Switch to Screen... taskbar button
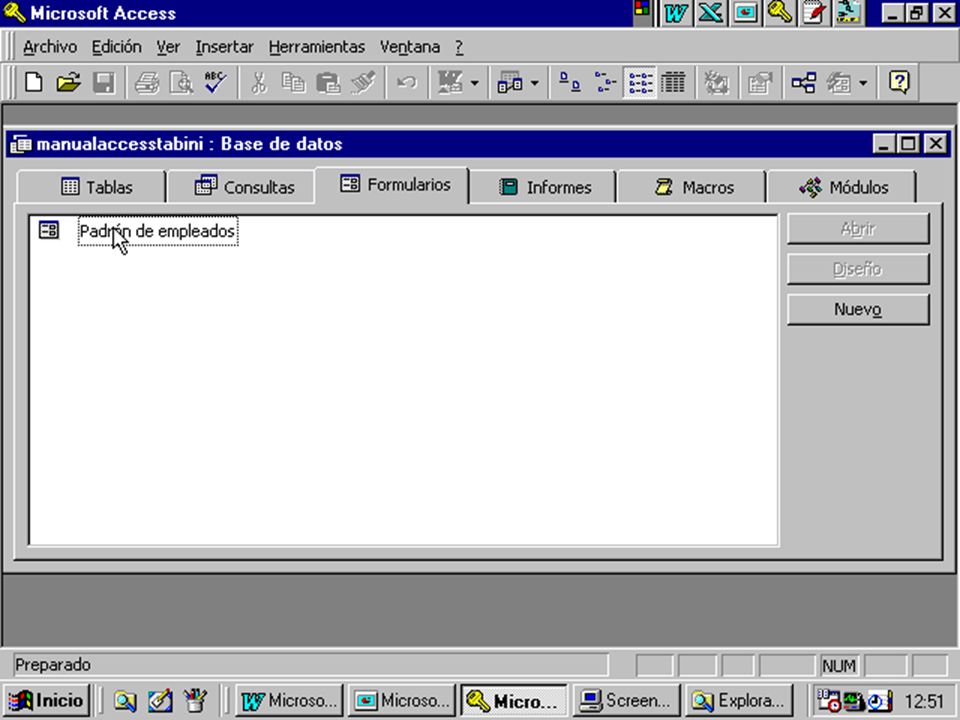Viewport: 960px width, 720px height. click(x=626, y=700)
